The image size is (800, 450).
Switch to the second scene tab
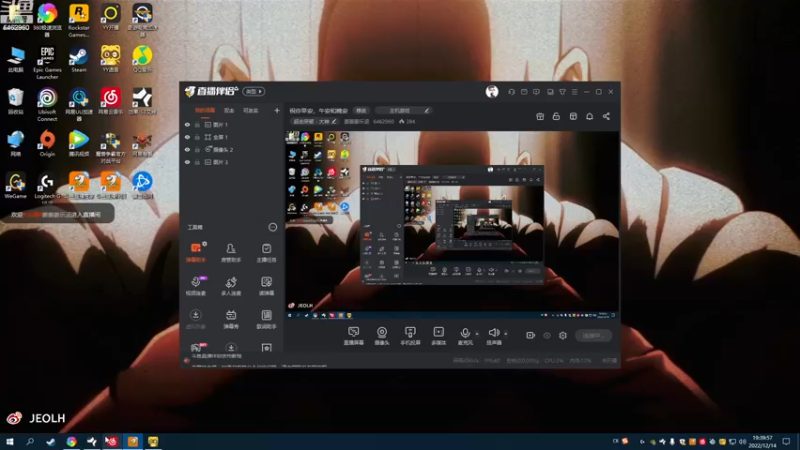229,110
